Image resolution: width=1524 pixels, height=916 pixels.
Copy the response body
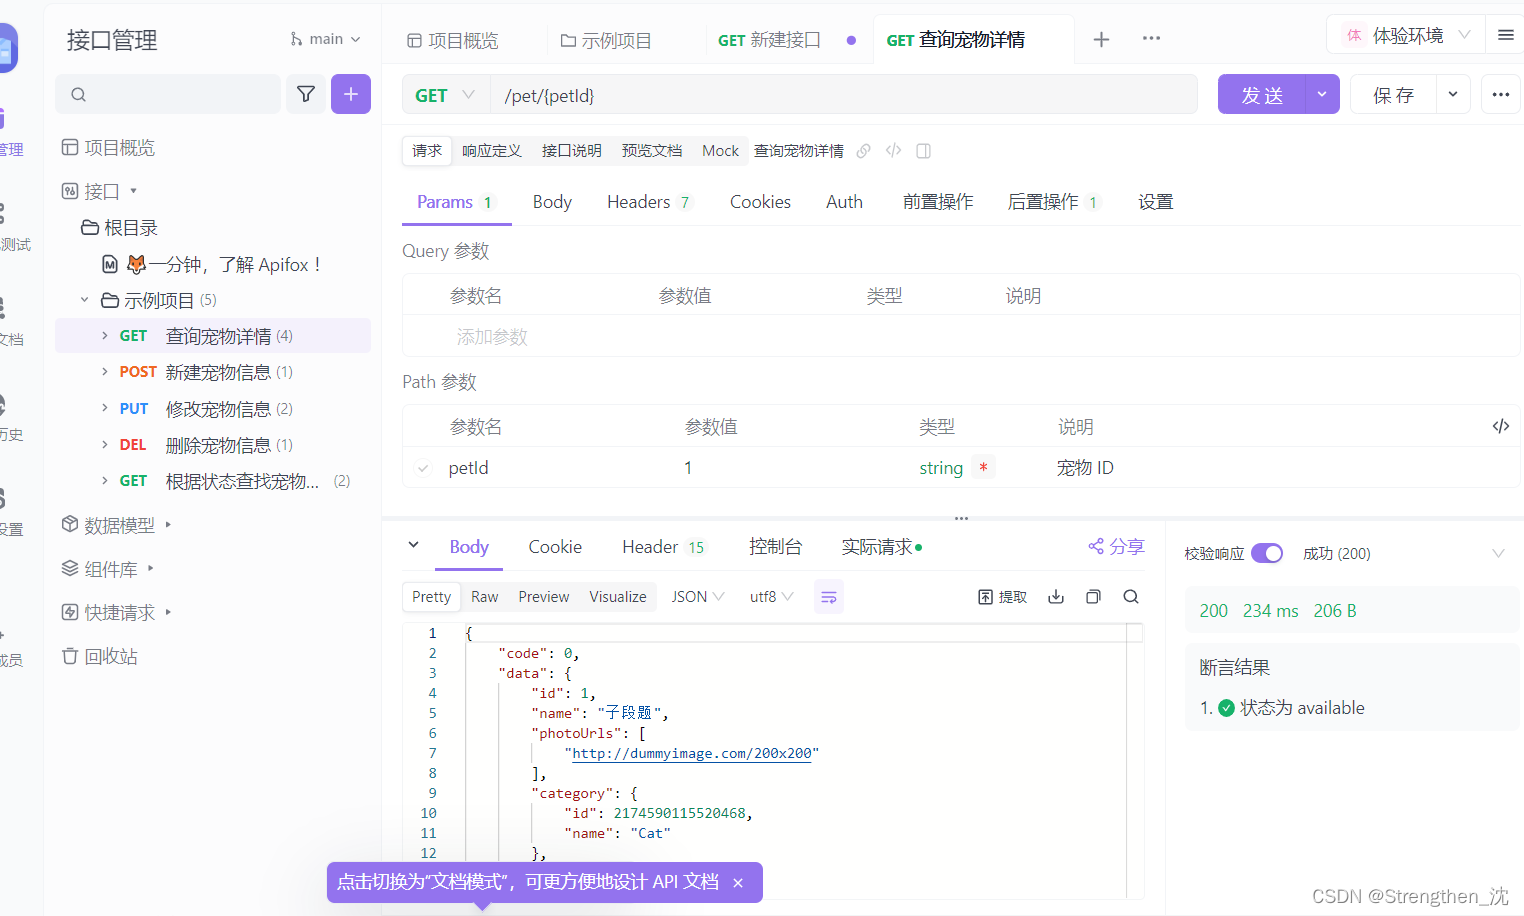click(x=1094, y=597)
